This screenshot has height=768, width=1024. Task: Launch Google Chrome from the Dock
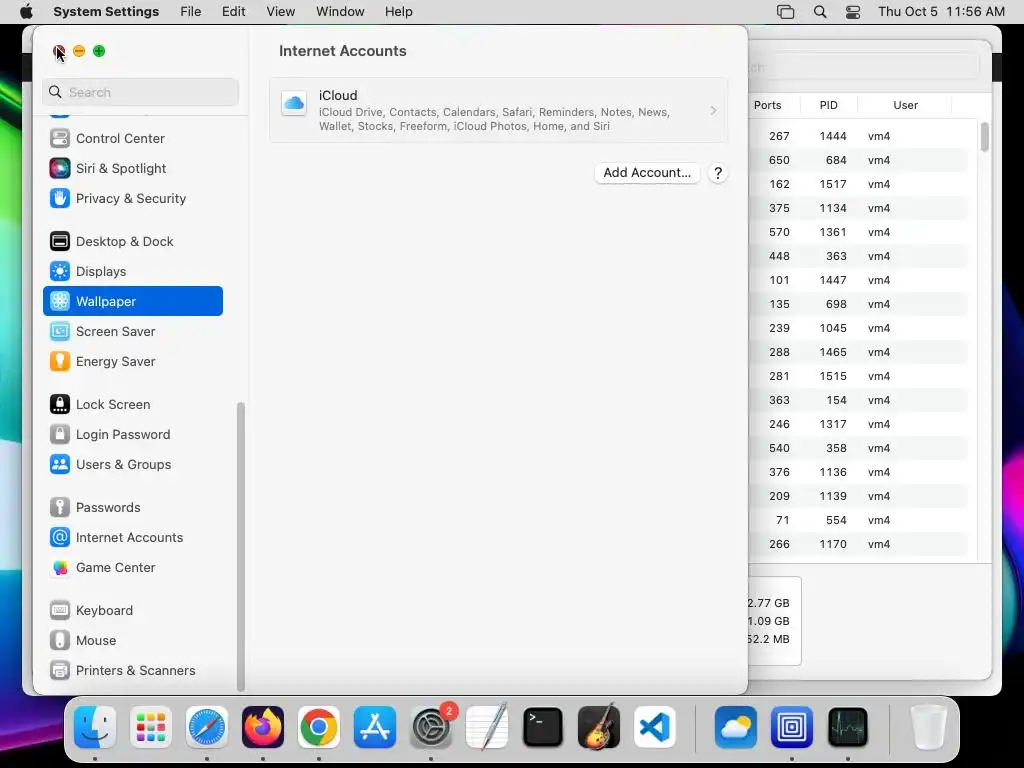(x=319, y=727)
